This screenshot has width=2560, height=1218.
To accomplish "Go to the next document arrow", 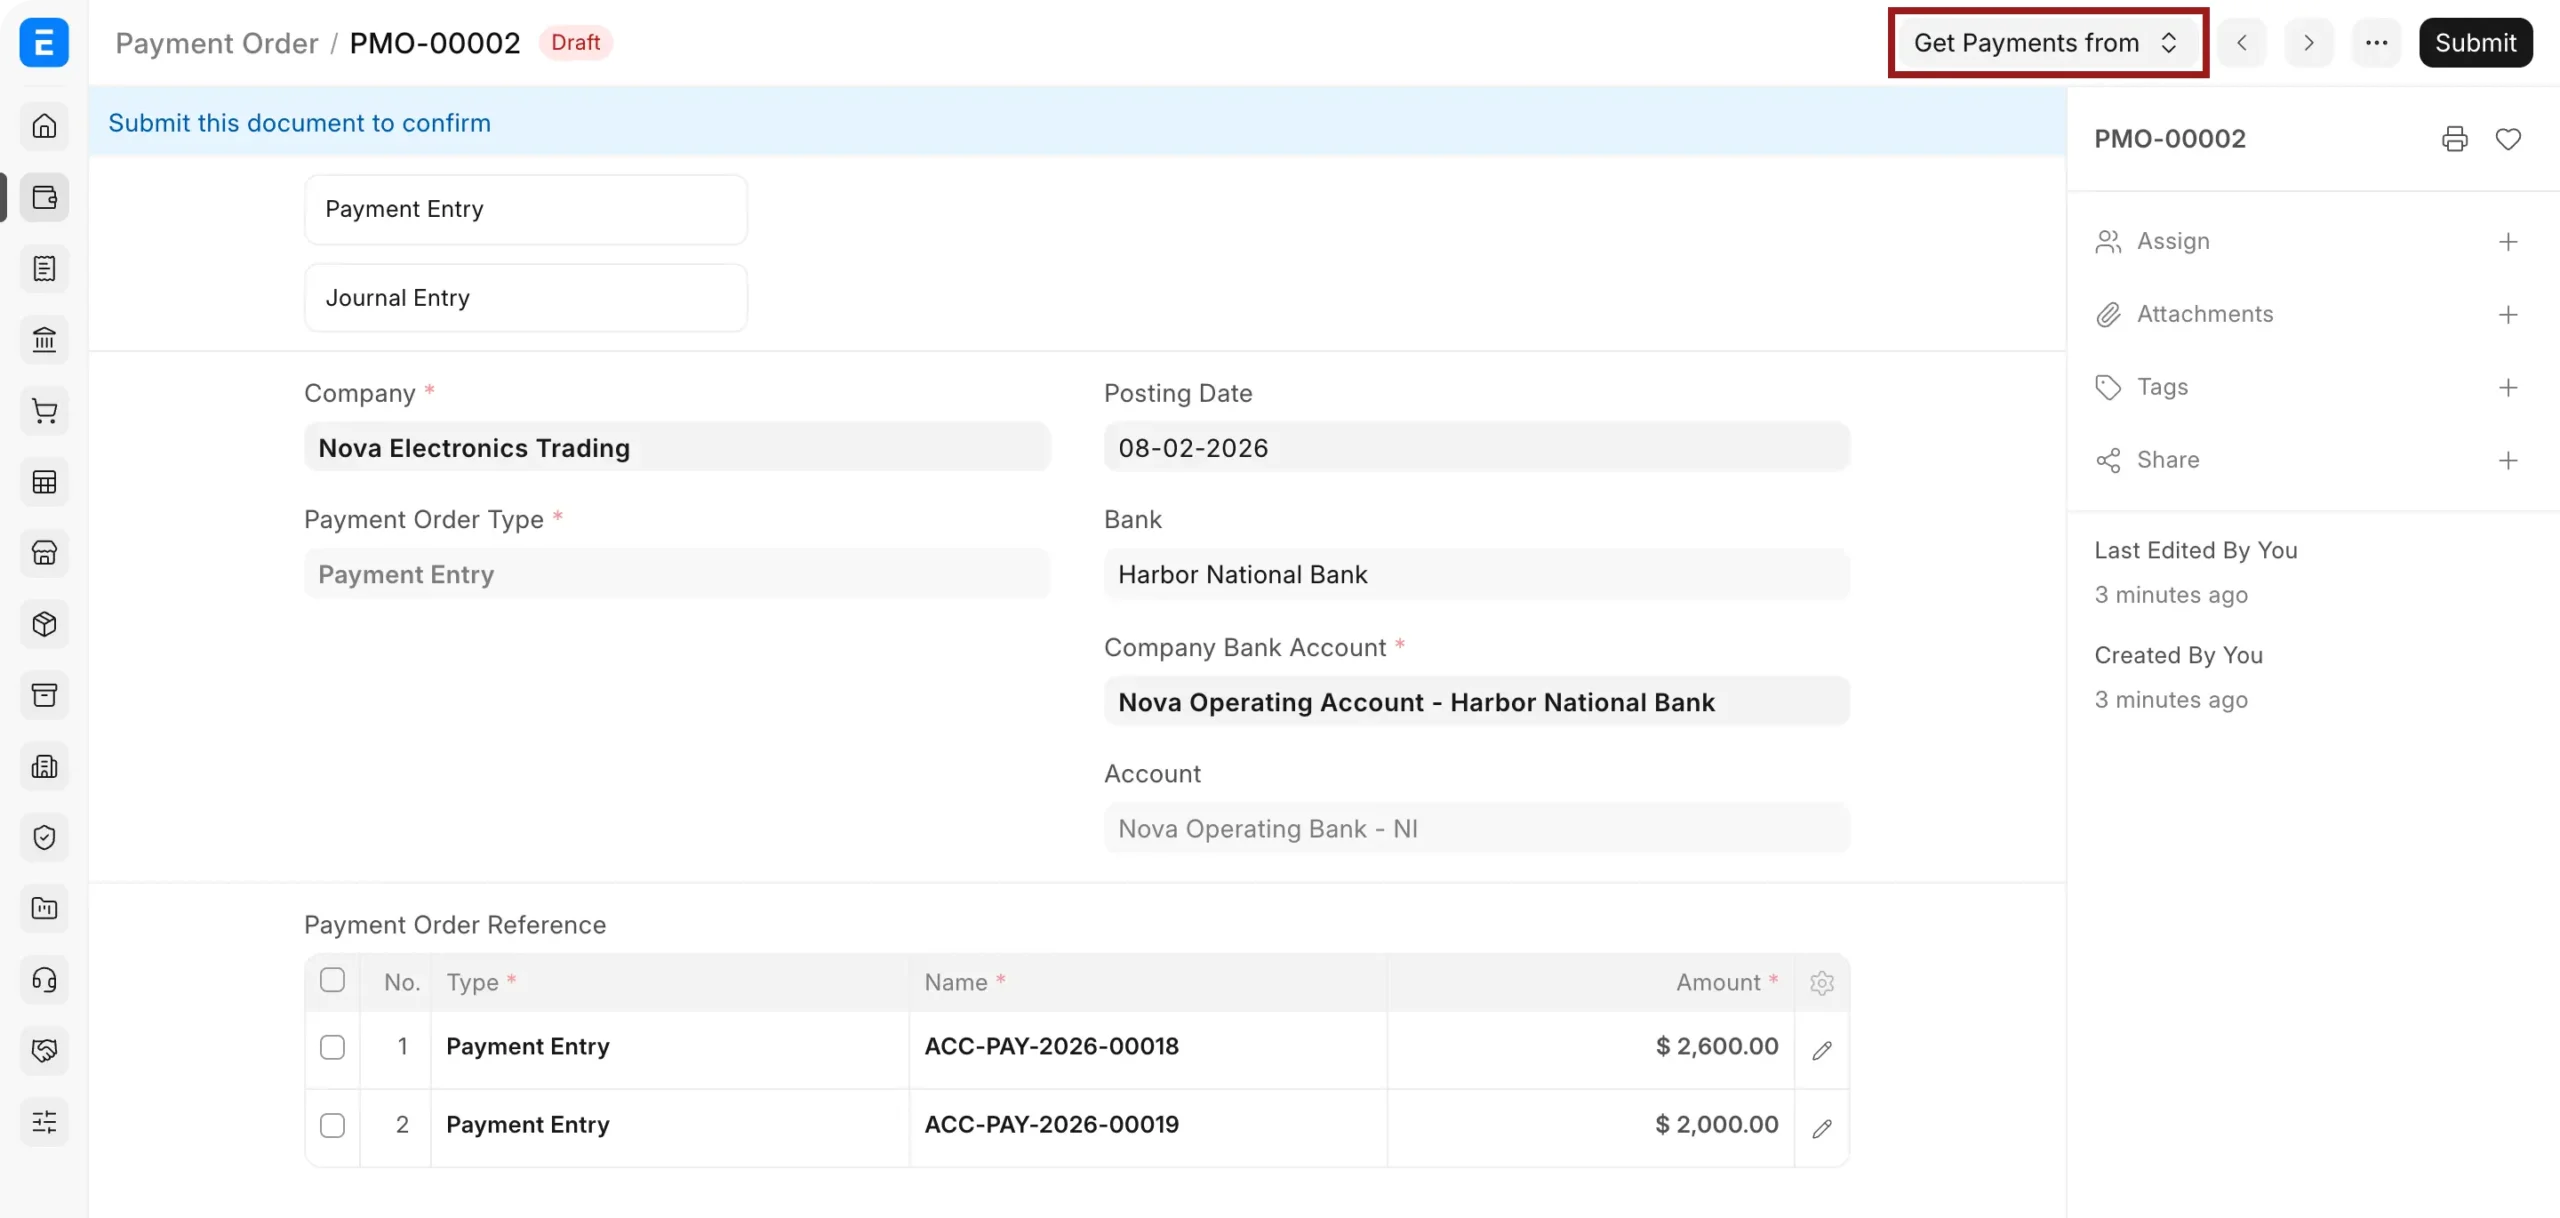I will tap(2309, 43).
